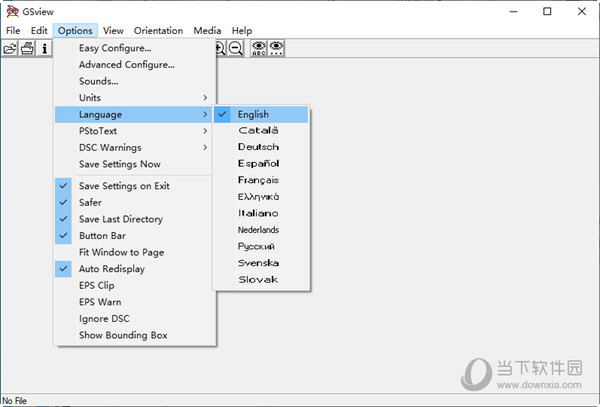Click the GSview title bar app icon

click(12, 11)
